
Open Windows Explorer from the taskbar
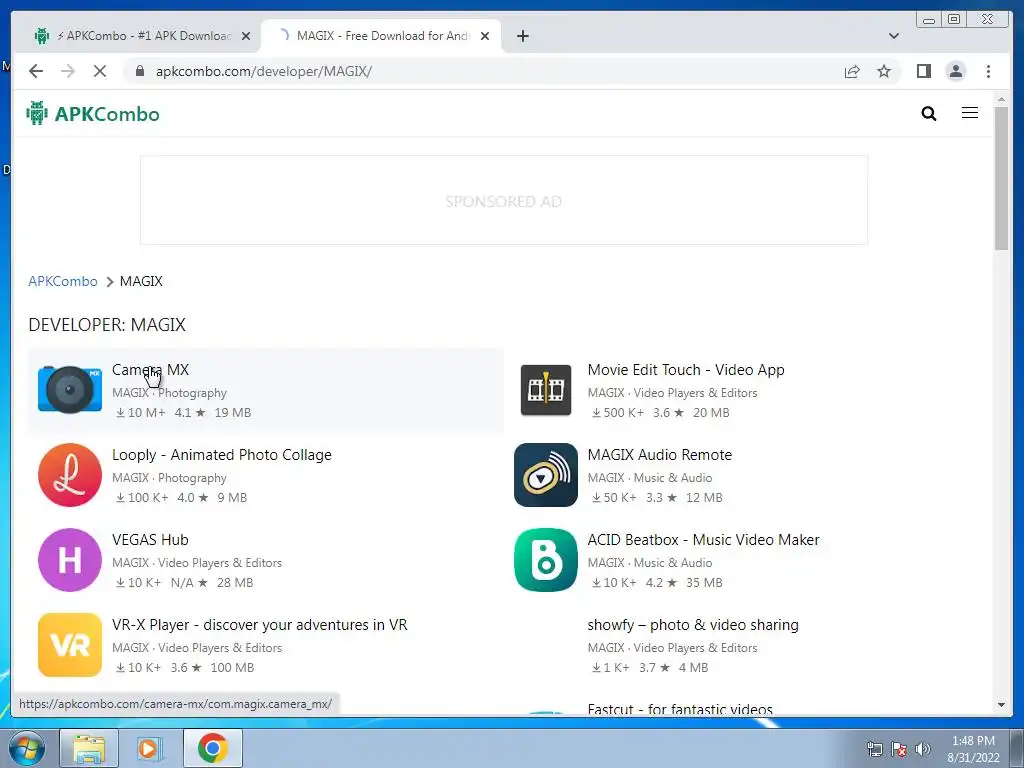pos(89,748)
